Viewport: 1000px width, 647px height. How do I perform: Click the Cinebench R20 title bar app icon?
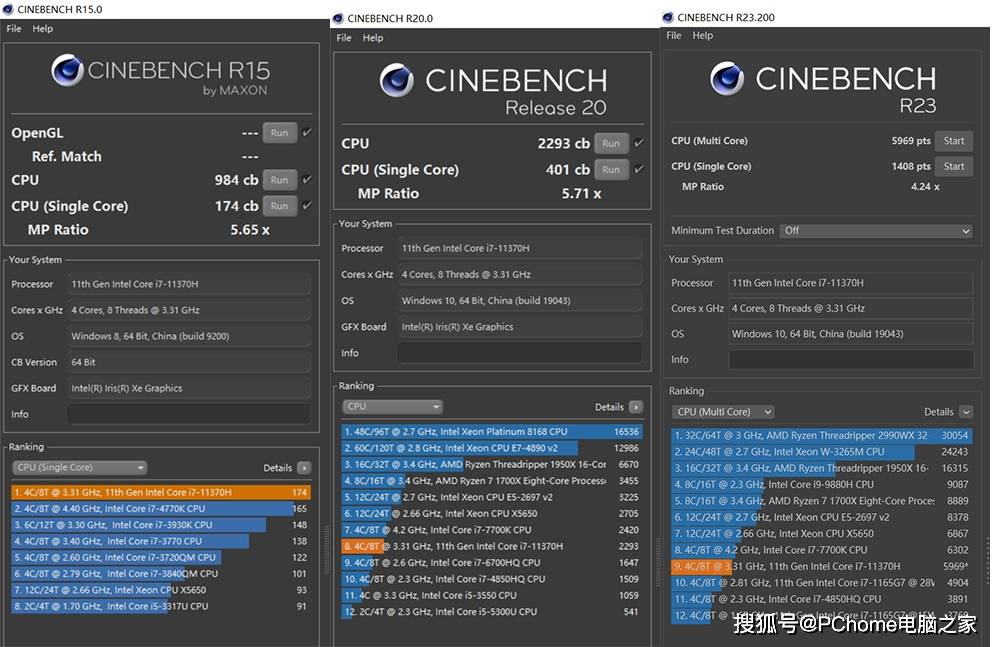[338, 18]
